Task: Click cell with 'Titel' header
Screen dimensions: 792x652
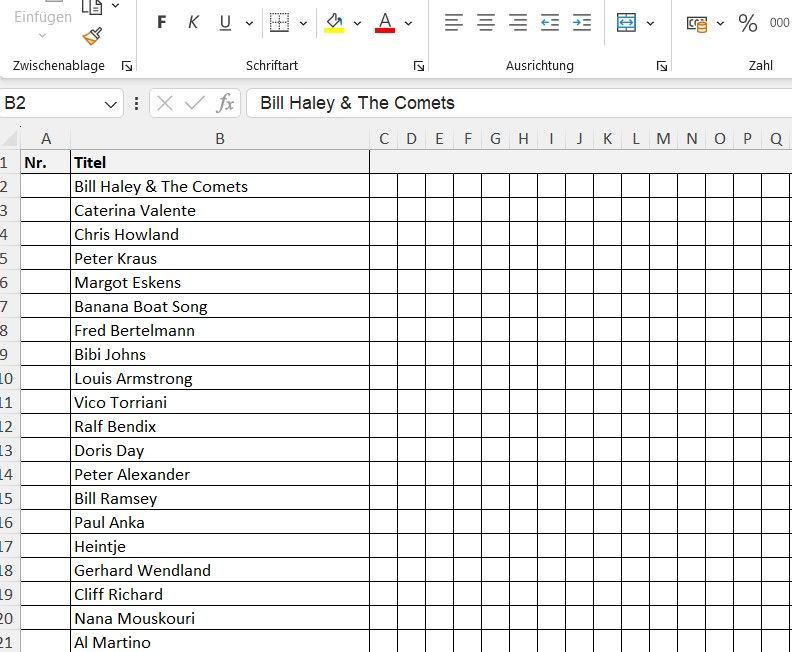Action: click(220, 162)
